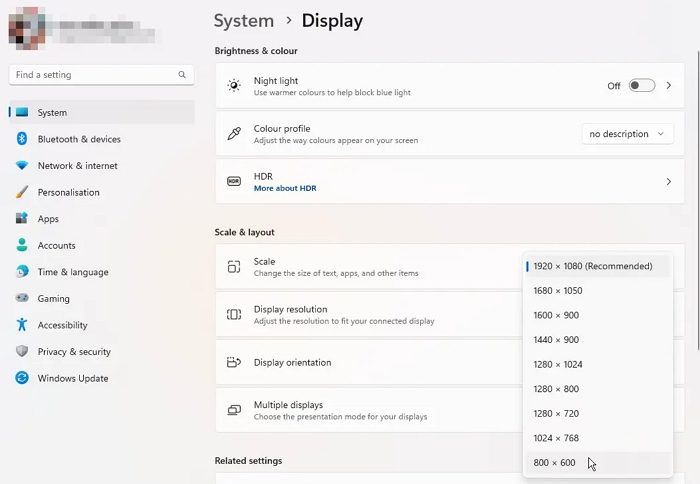Click the Bluetooth & devices icon

[x=22, y=139]
